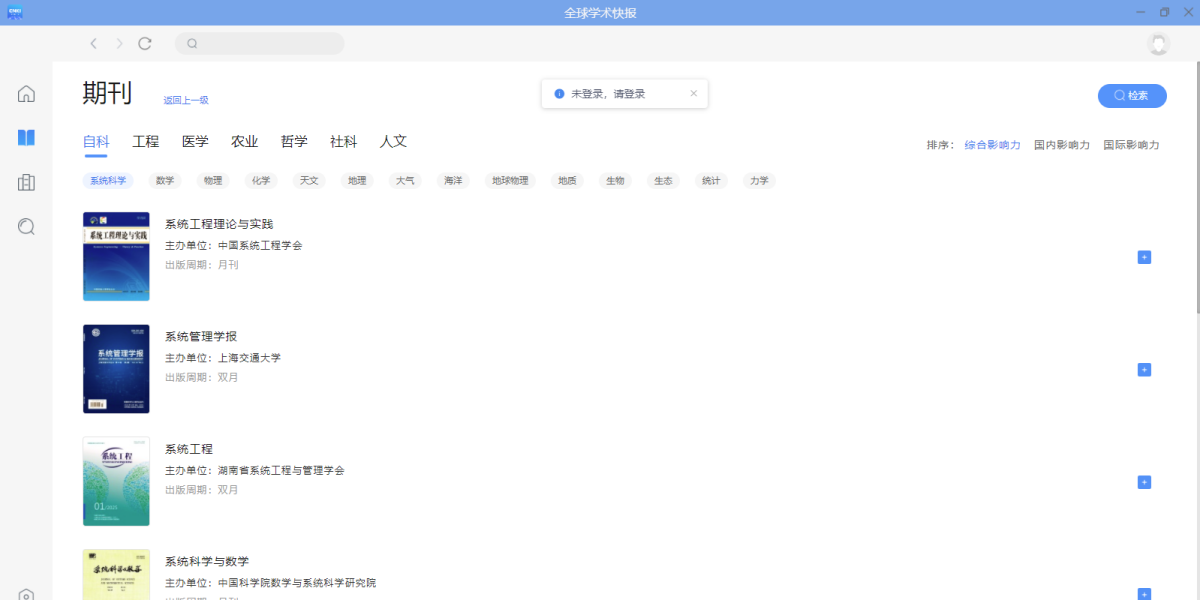Image resolution: width=1200 pixels, height=600 pixels.
Task: Click inside the top search input box
Action: pyautogui.click(x=260, y=43)
